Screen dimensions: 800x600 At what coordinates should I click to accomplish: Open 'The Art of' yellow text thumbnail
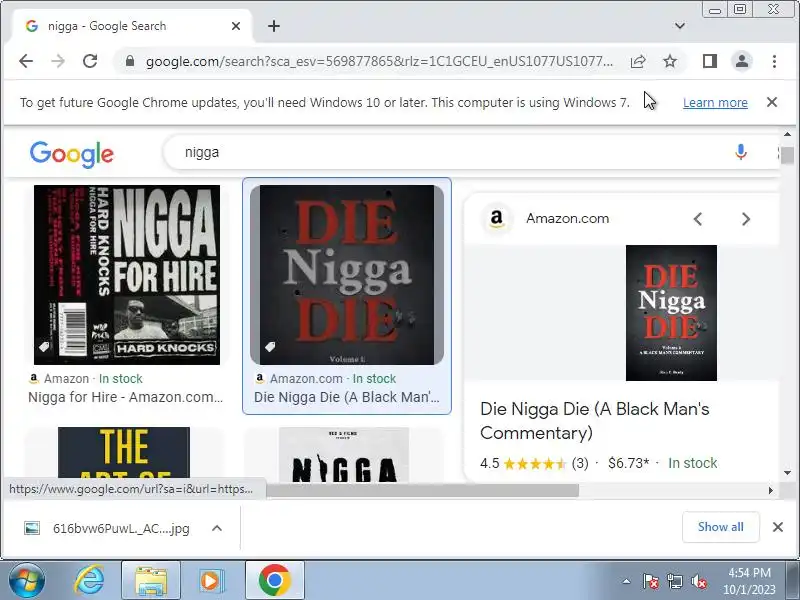tap(124, 453)
